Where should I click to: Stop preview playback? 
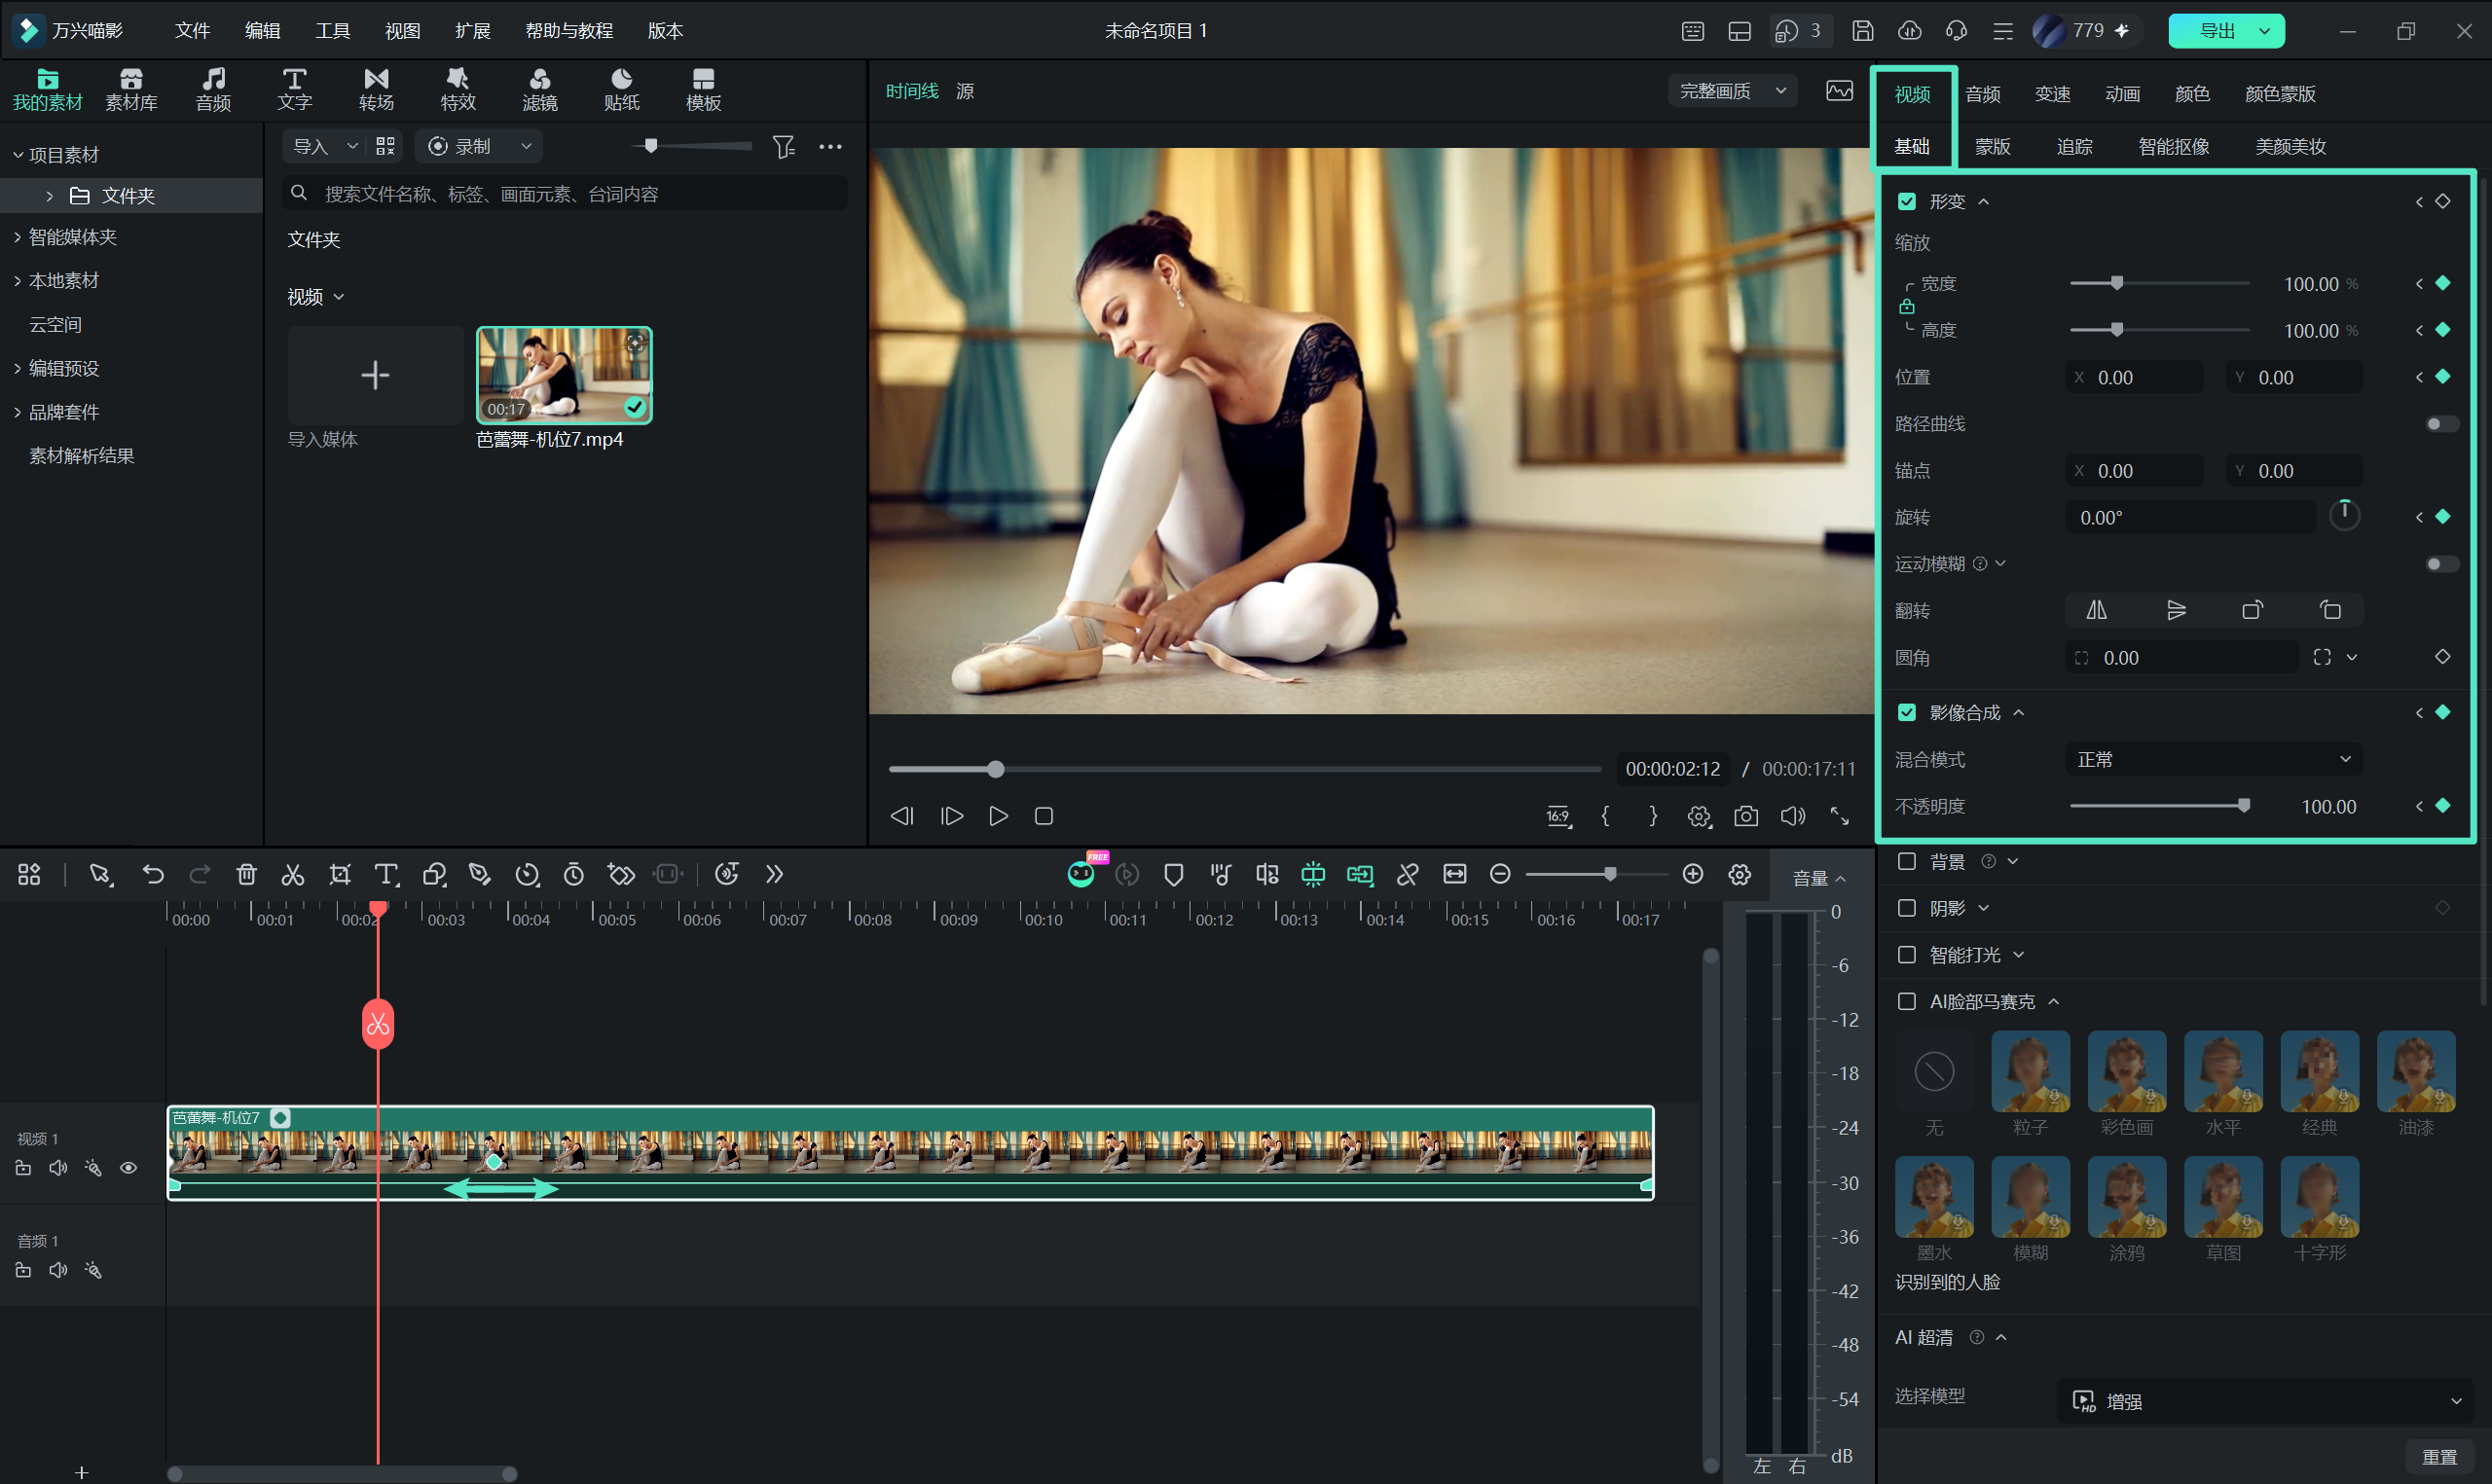(1044, 816)
